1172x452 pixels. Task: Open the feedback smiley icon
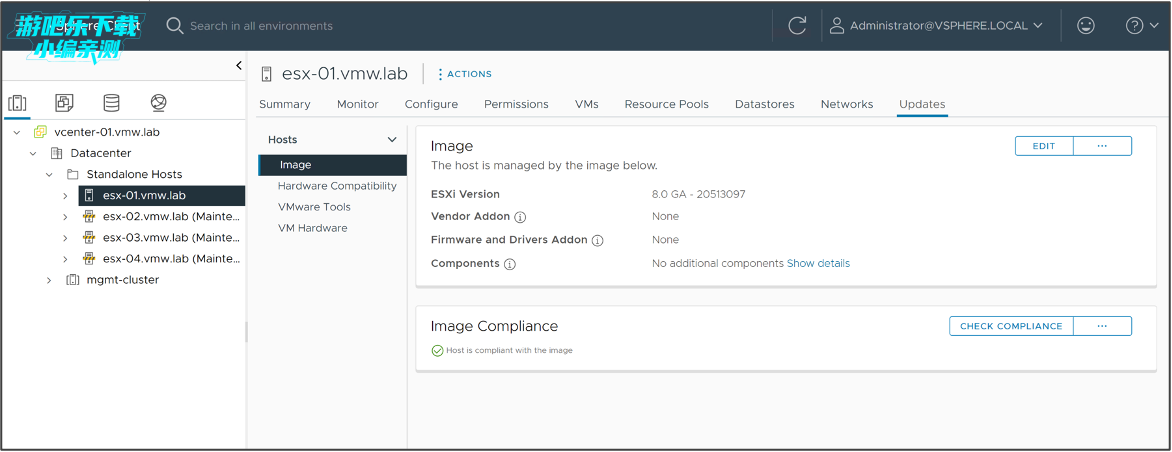(x=1085, y=26)
